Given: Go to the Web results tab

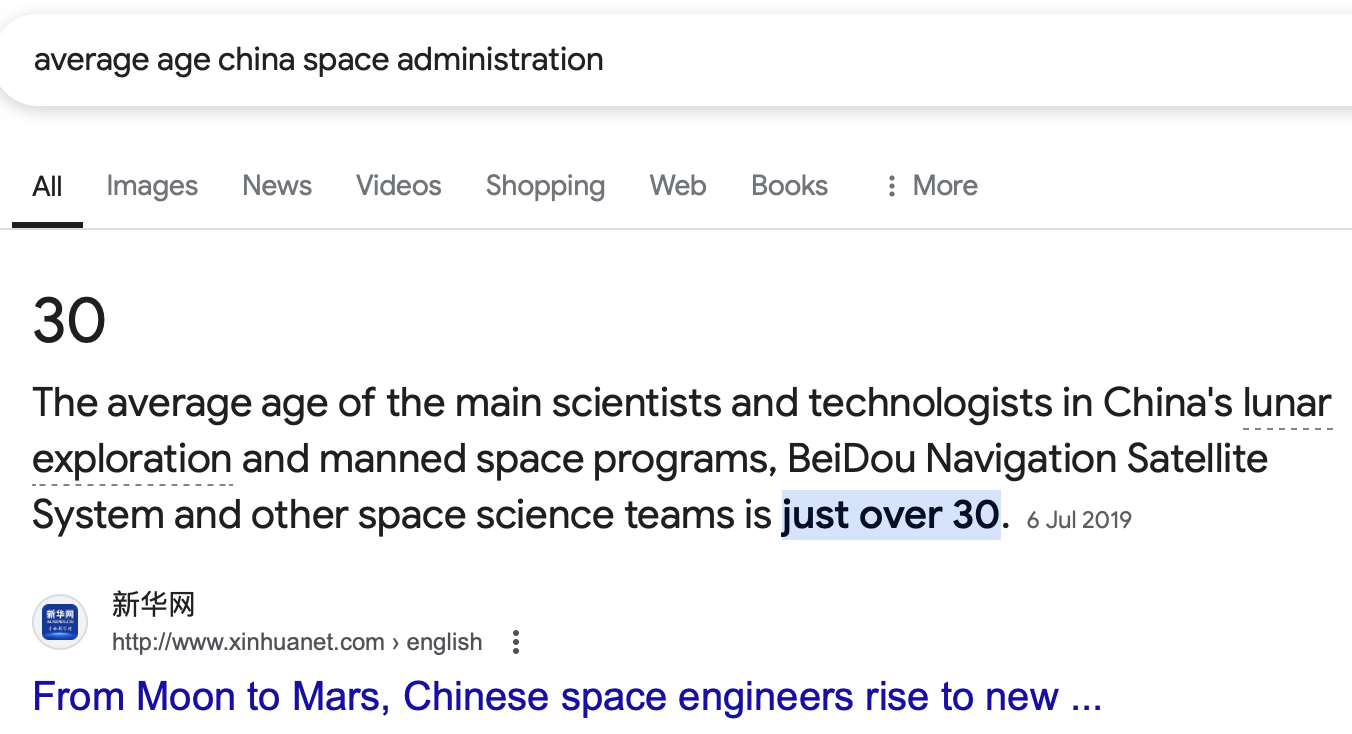Looking at the screenshot, I should tap(677, 186).
